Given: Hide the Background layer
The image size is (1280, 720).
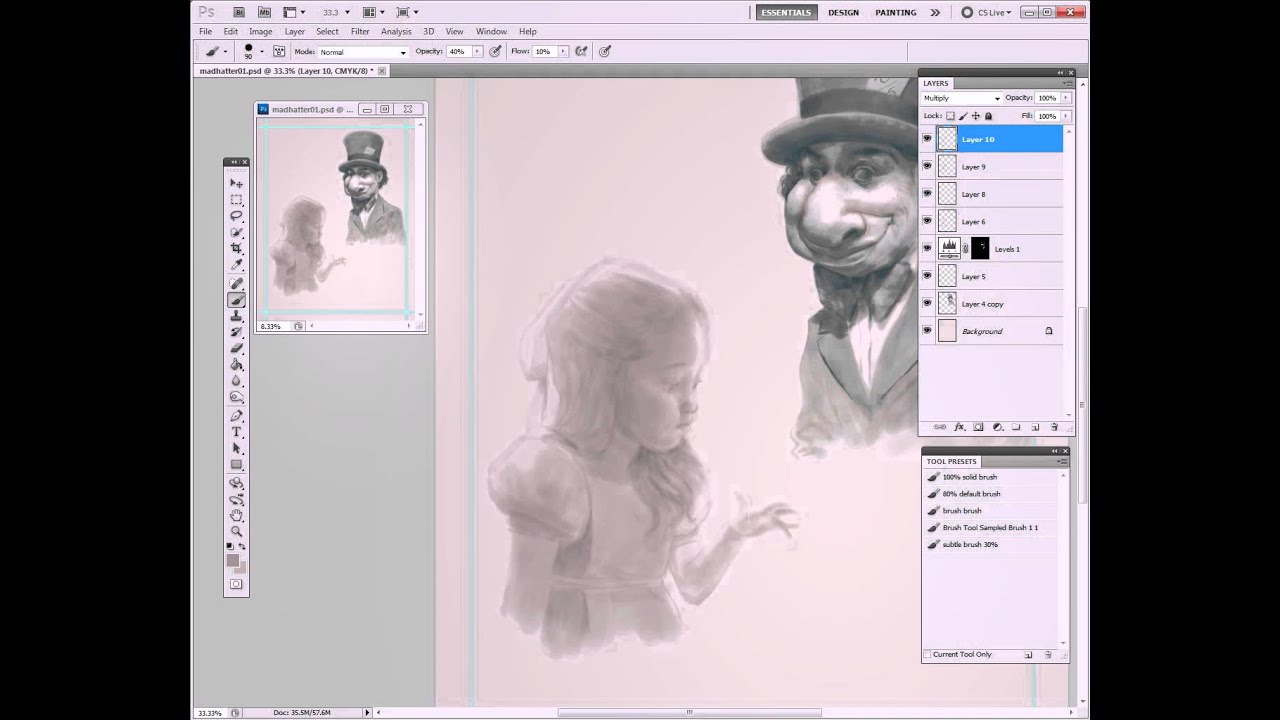Looking at the screenshot, I should pos(927,331).
